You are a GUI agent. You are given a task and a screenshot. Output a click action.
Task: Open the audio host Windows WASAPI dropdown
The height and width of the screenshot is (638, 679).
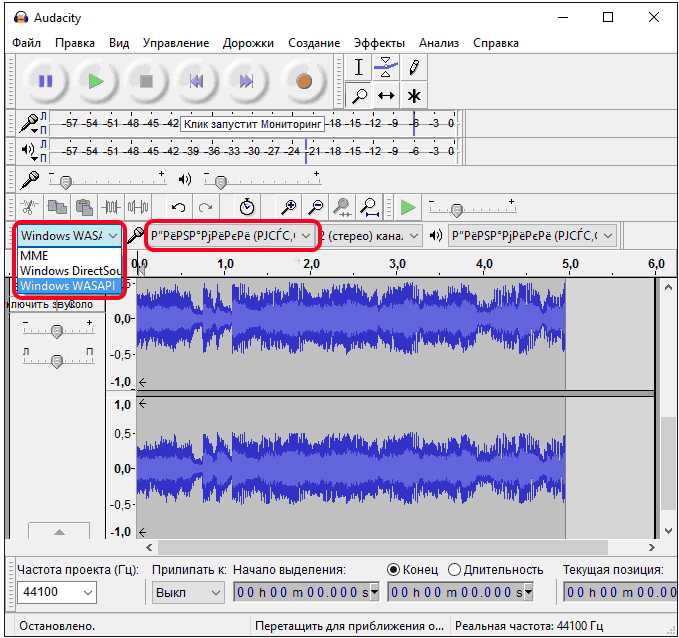(x=69, y=236)
